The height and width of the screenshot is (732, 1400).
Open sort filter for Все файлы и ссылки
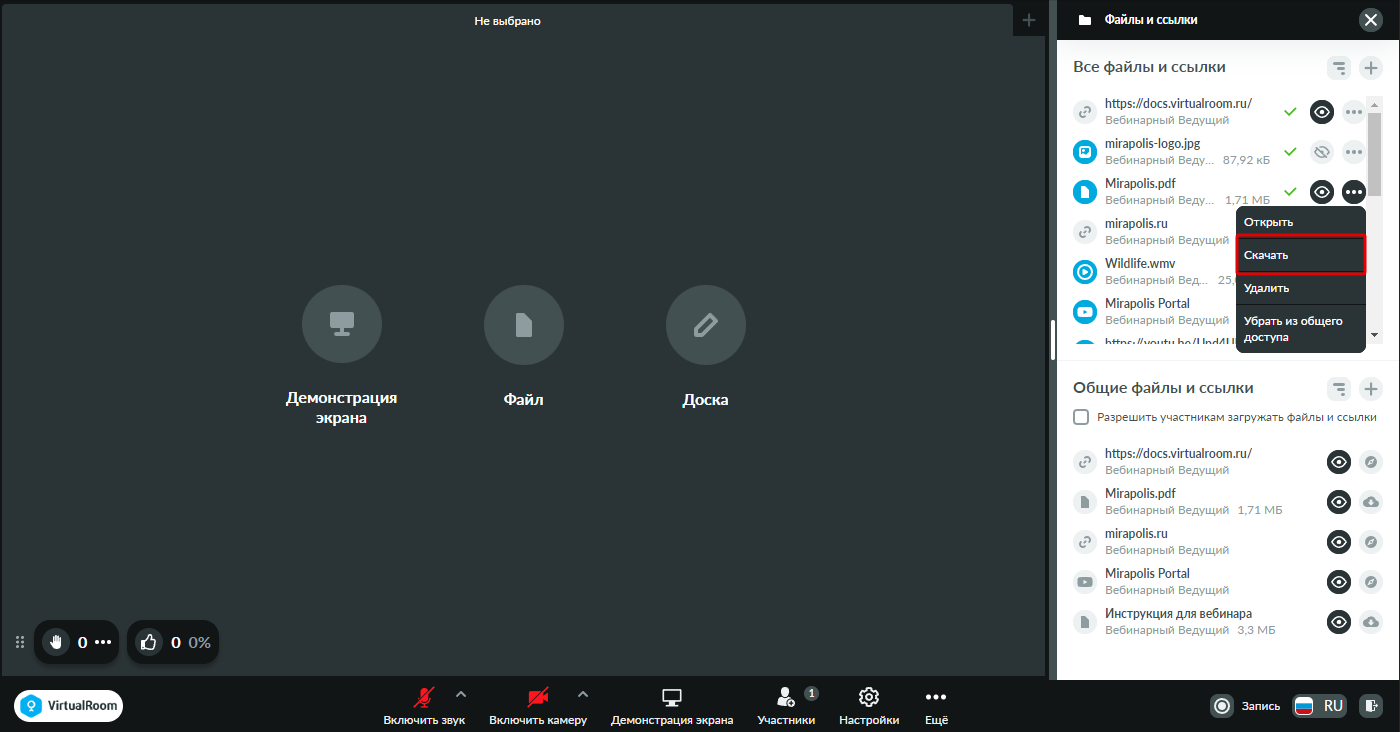pyautogui.click(x=1339, y=68)
